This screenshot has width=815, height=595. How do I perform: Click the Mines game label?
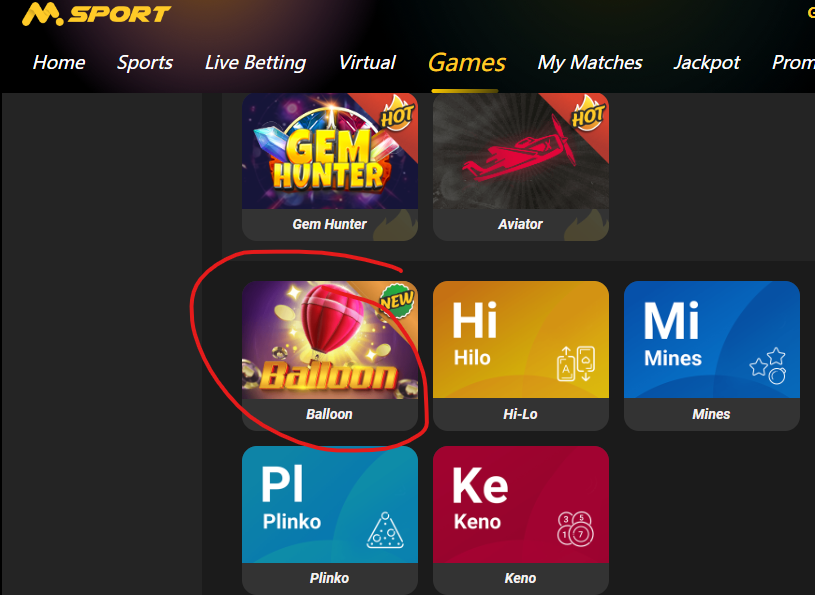[x=711, y=414]
